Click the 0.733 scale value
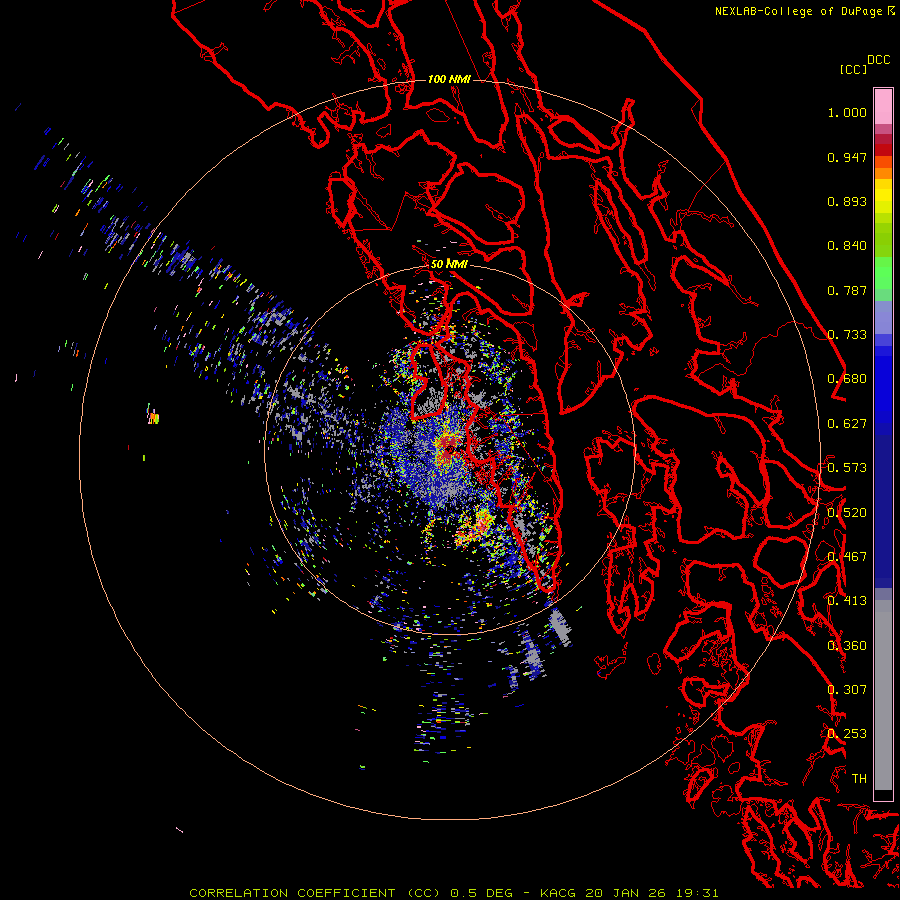Image resolution: width=900 pixels, height=900 pixels. point(847,335)
